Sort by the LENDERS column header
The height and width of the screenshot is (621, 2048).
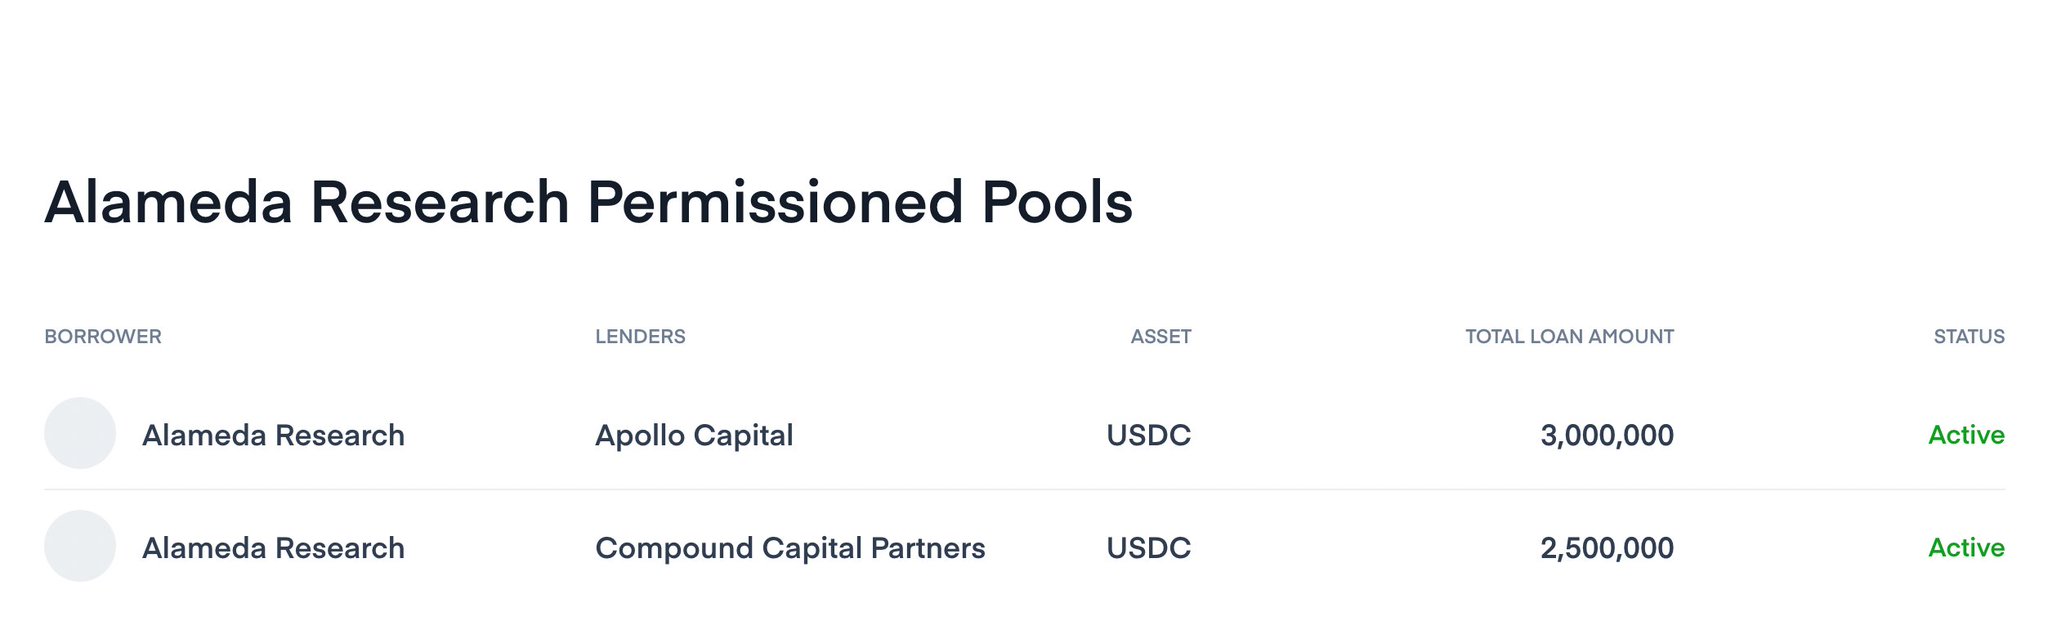pos(640,337)
